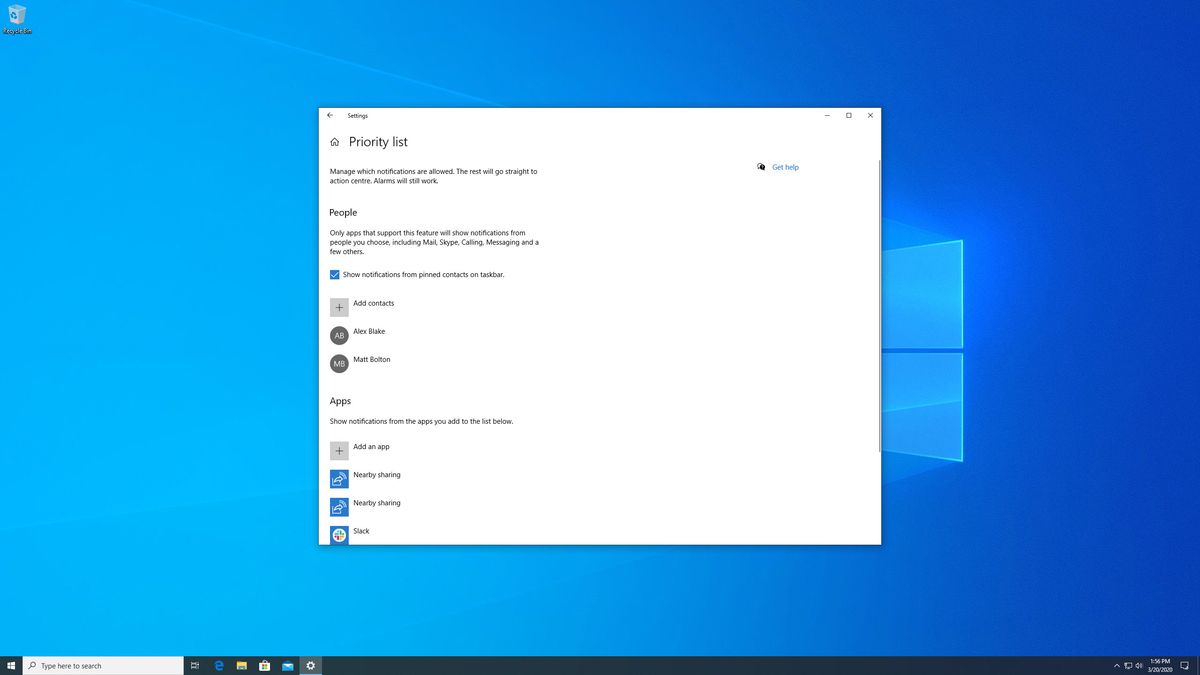Image resolution: width=1200 pixels, height=675 pixels.
Task: Click the plus icon to add an app
Action: tap(339, 450)
